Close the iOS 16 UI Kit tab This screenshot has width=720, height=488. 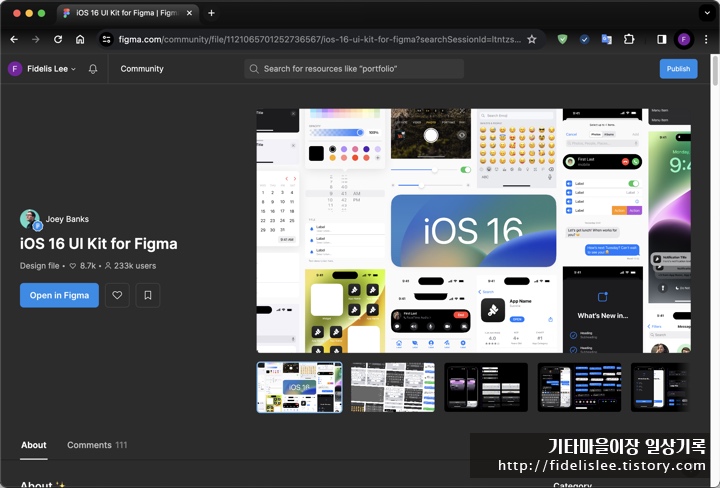(189, 13)
